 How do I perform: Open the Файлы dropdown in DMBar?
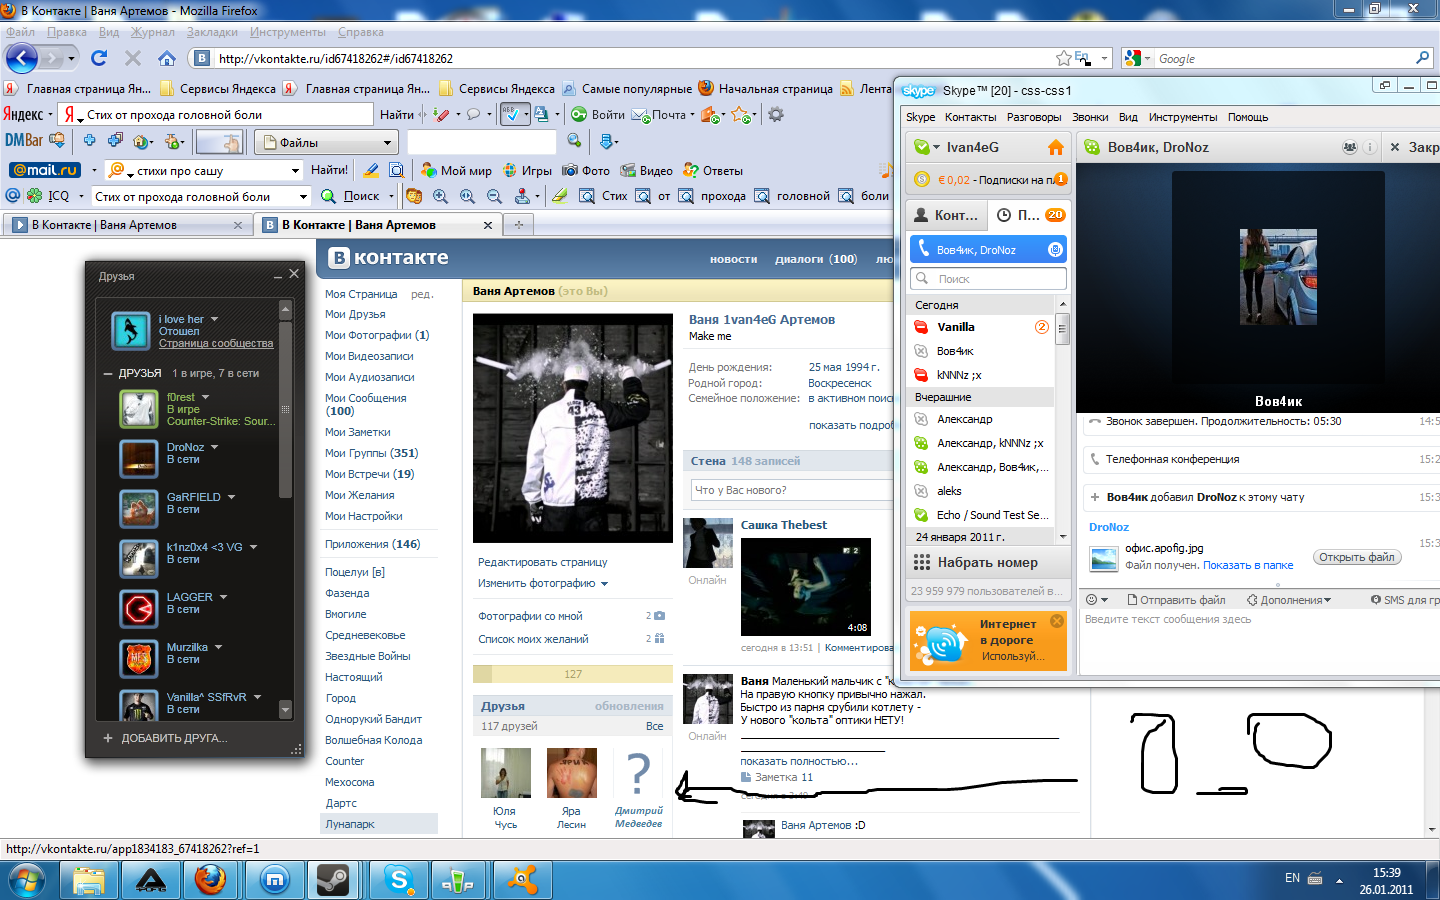[x=327, y=143]
